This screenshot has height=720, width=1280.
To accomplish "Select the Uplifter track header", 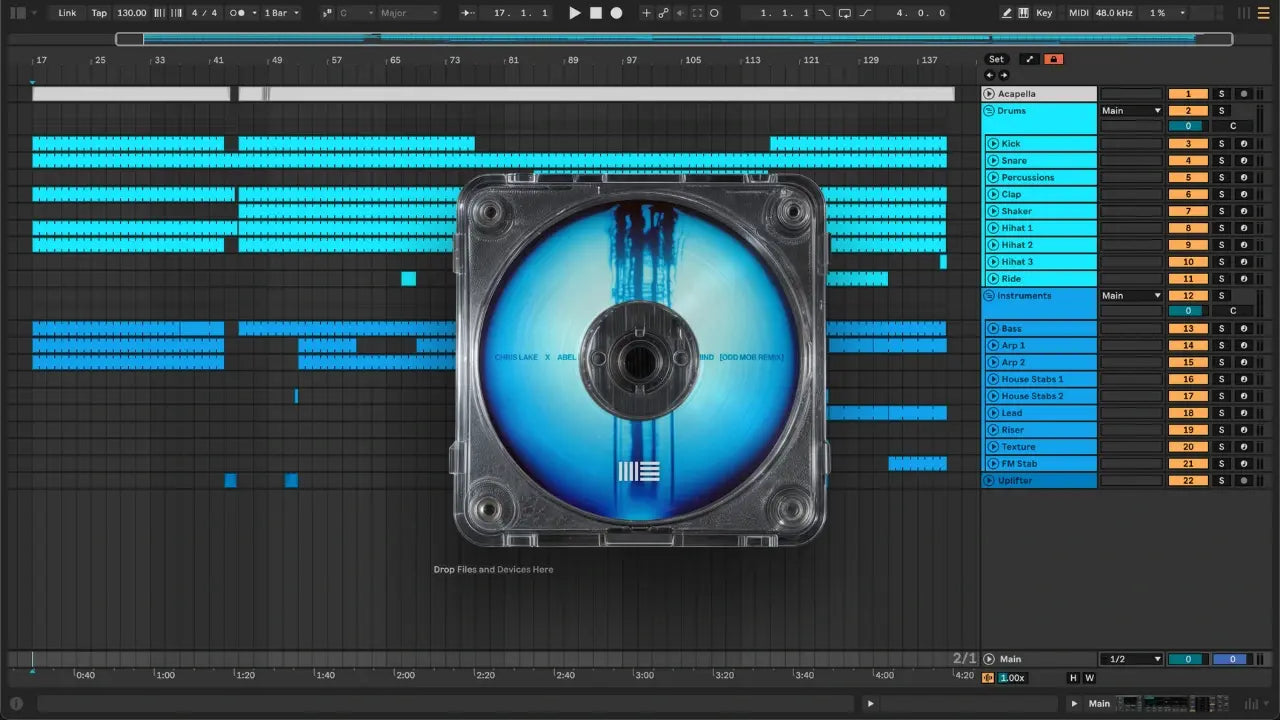I will pos(1039,481).
